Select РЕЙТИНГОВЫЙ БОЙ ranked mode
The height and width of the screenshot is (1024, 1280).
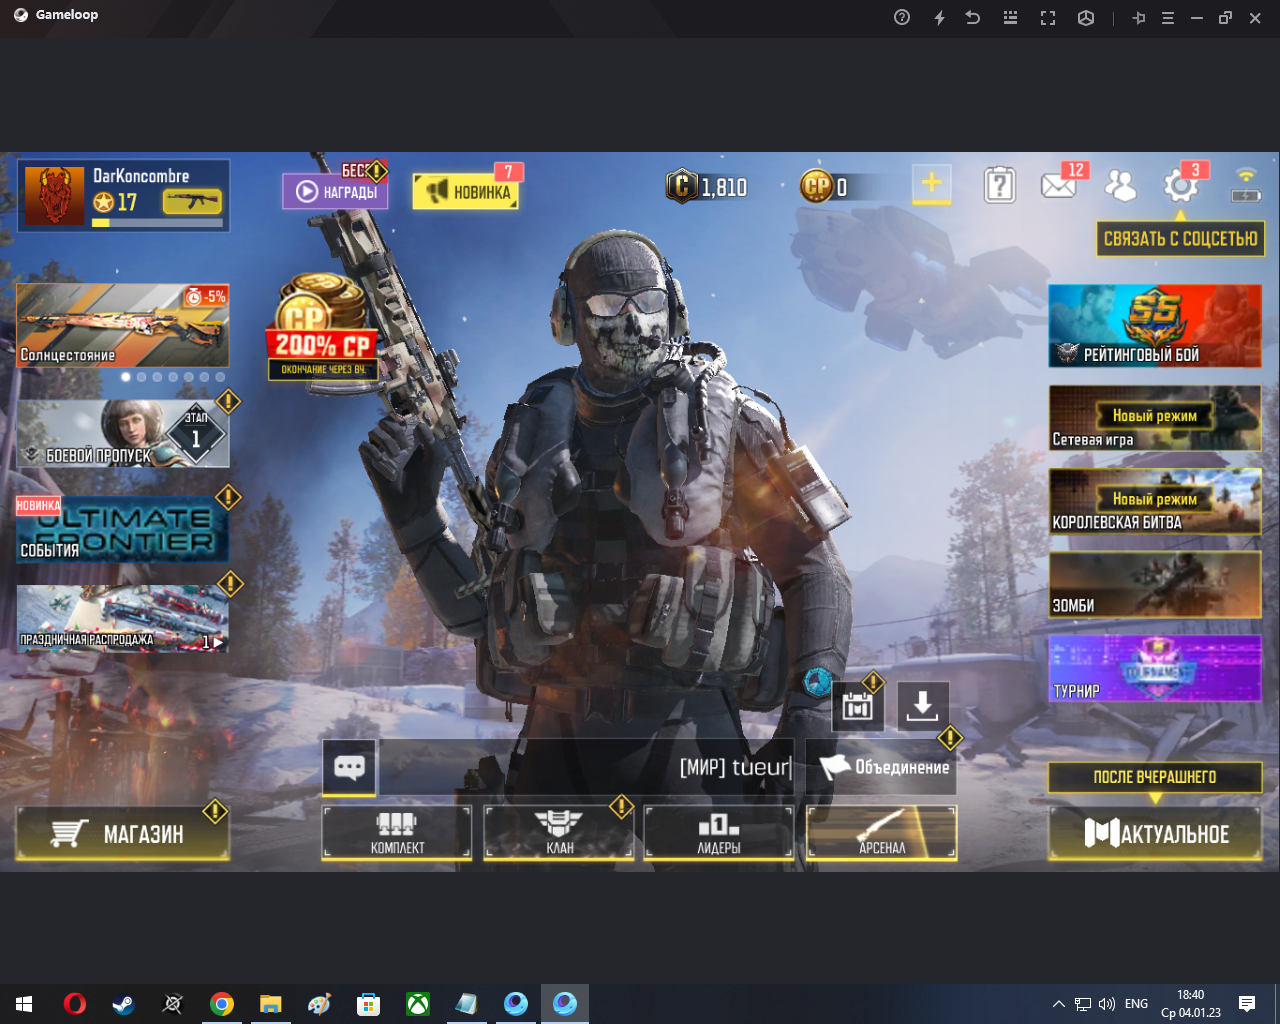point(1155,326)
